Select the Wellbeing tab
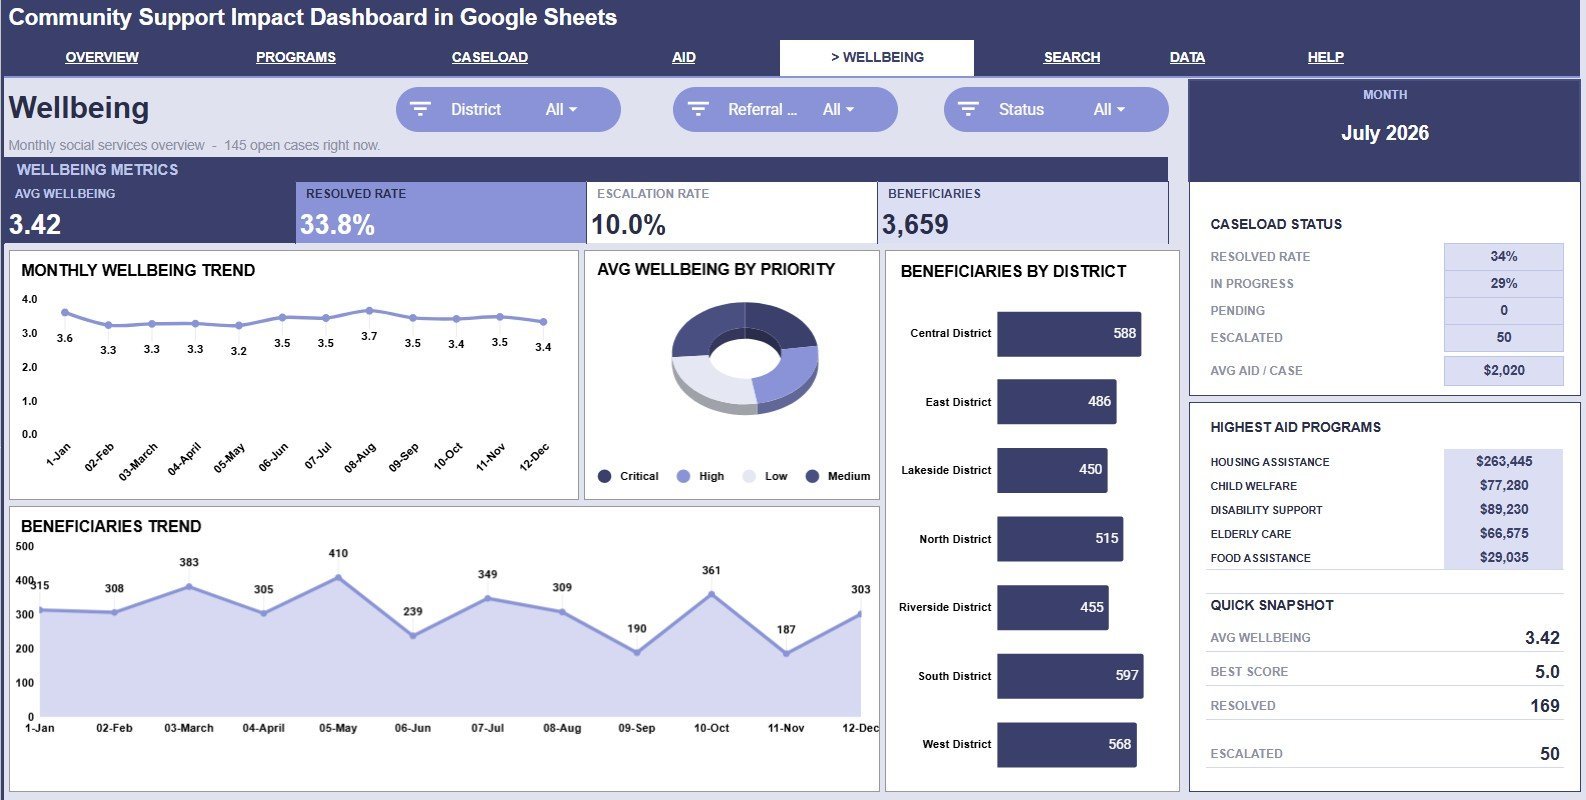 (x=877, y=57)
